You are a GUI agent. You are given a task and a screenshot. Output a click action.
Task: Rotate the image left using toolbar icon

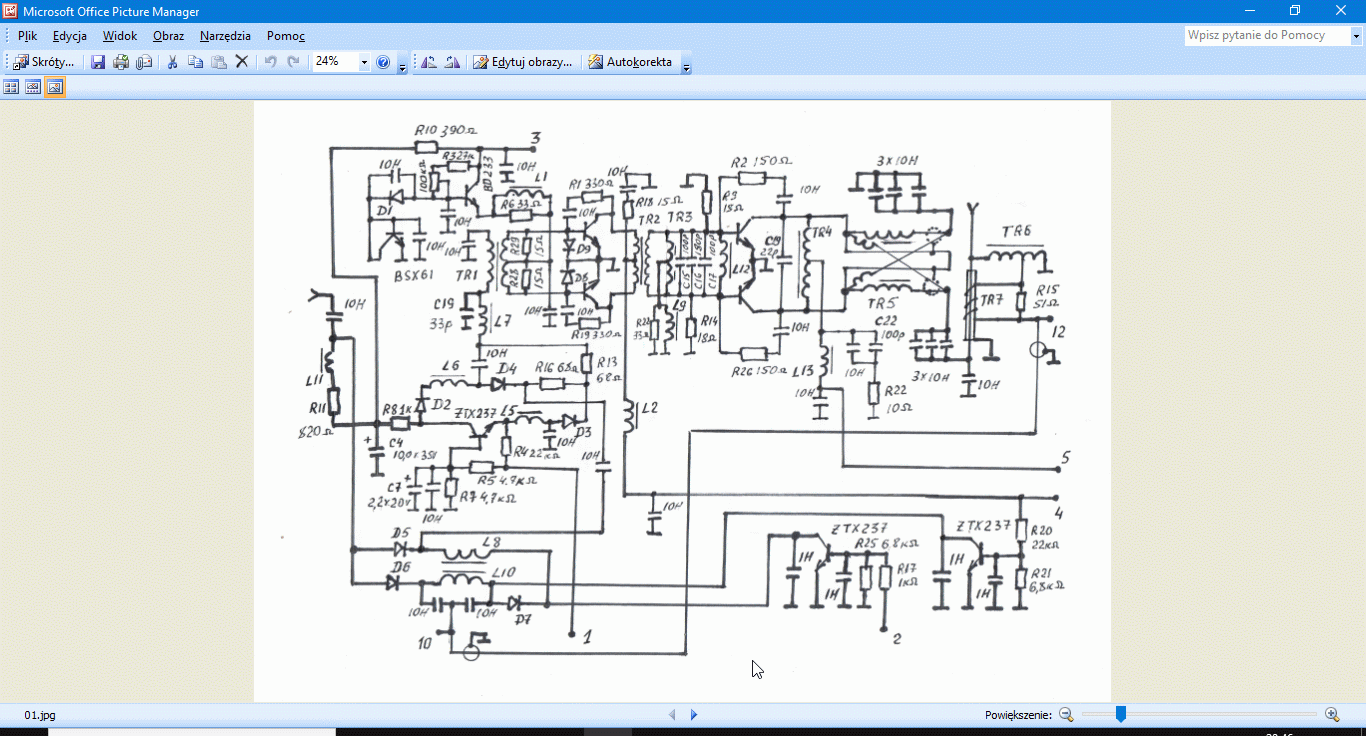pos(429,62)
